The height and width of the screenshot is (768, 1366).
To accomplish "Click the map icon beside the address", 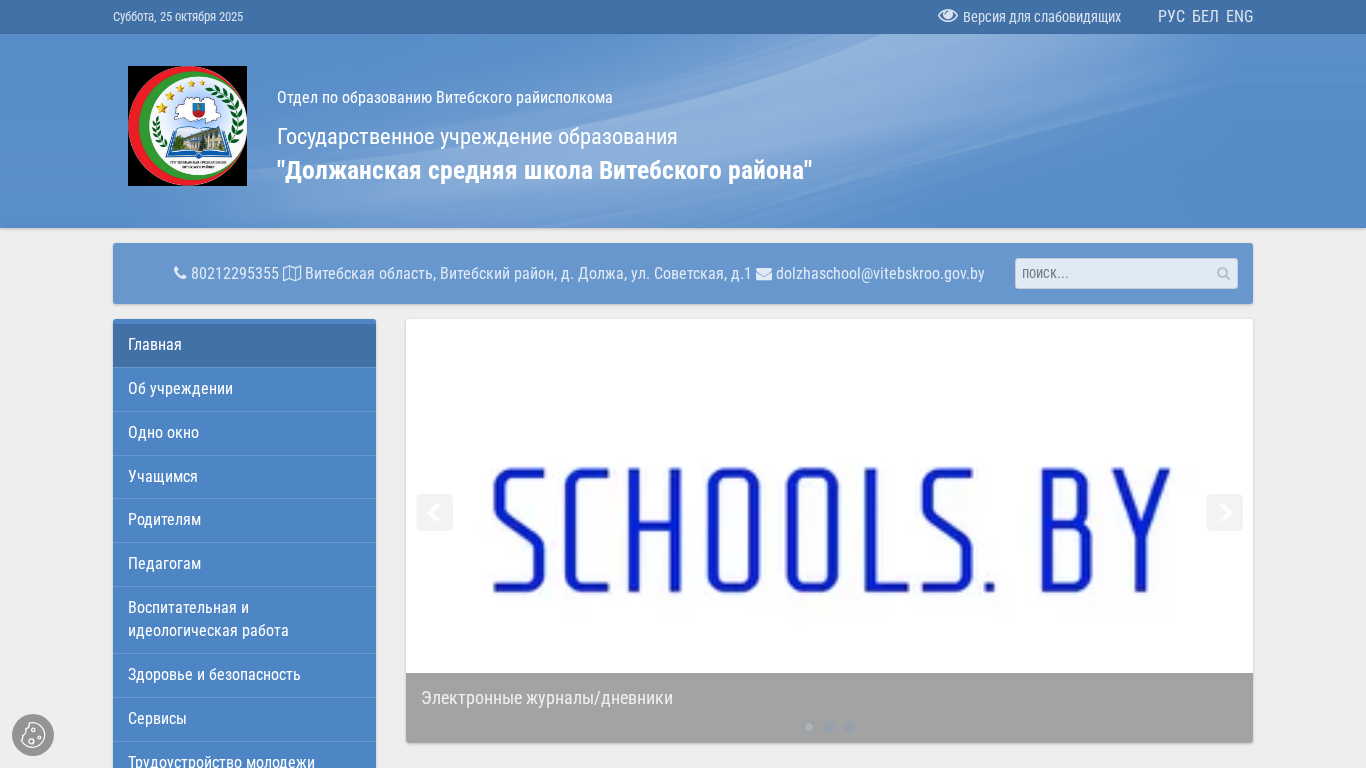I will [x=292, y=273].
